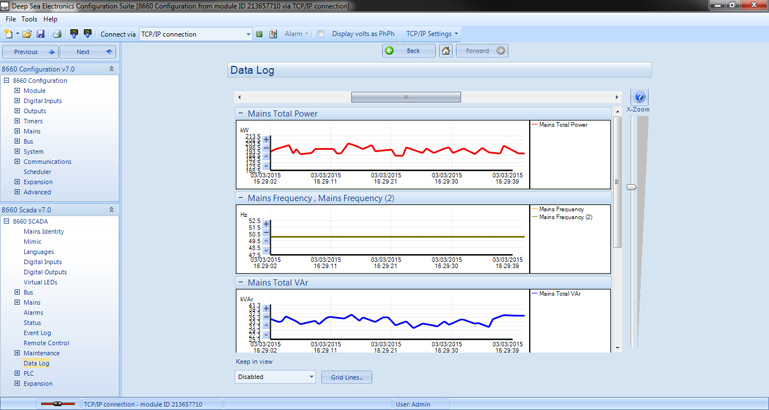Collapse the Mains Frequency chart section

coord(241,198)
